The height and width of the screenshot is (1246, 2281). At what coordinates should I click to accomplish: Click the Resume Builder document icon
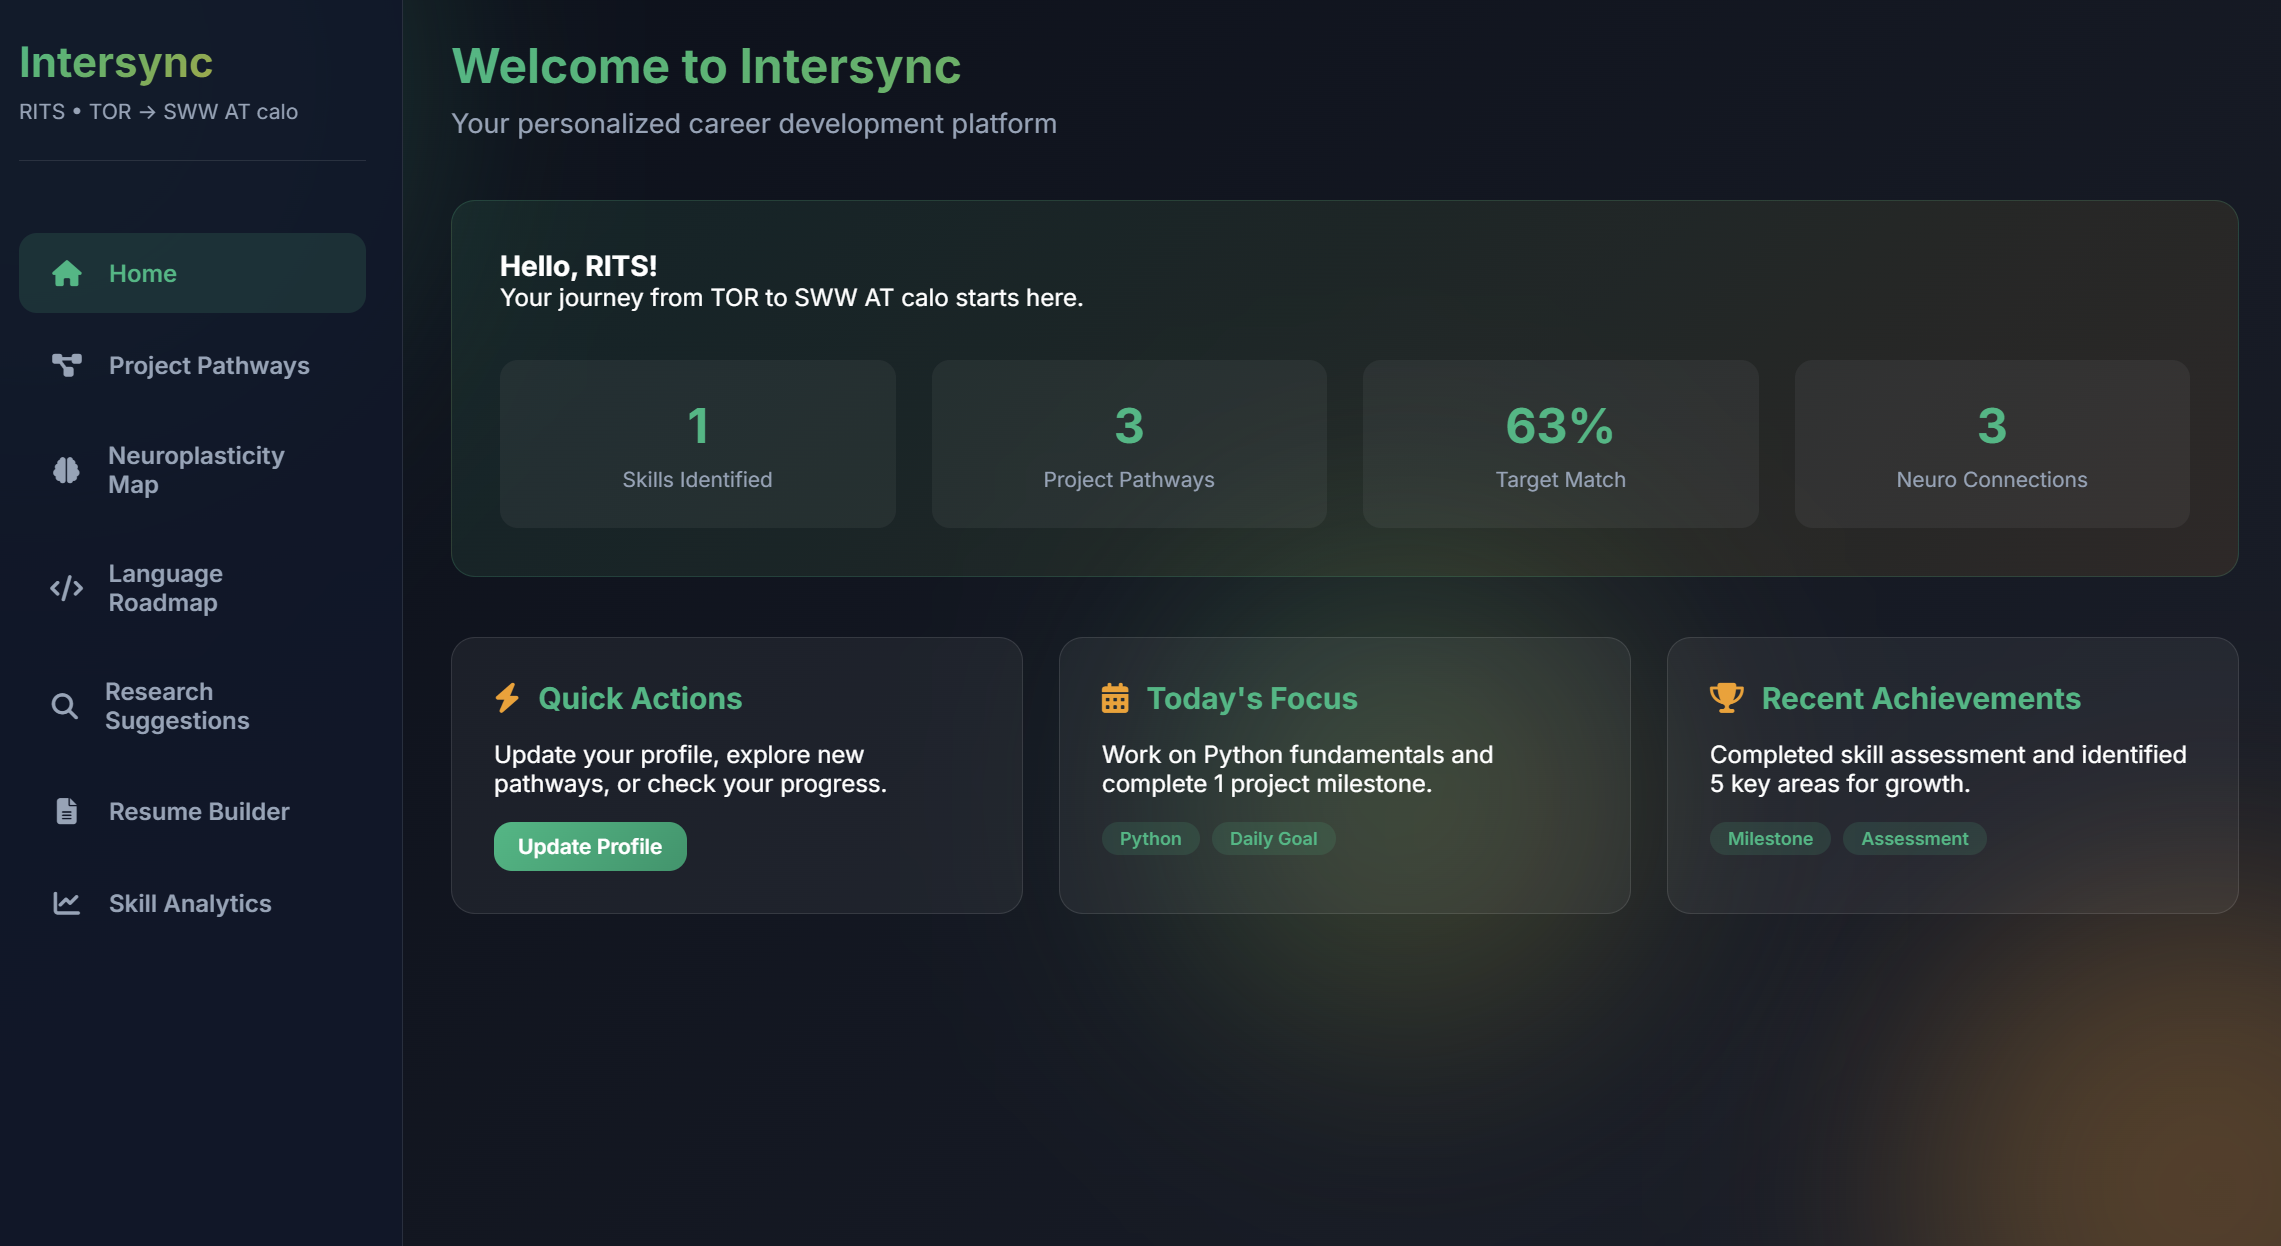[67, 811]
